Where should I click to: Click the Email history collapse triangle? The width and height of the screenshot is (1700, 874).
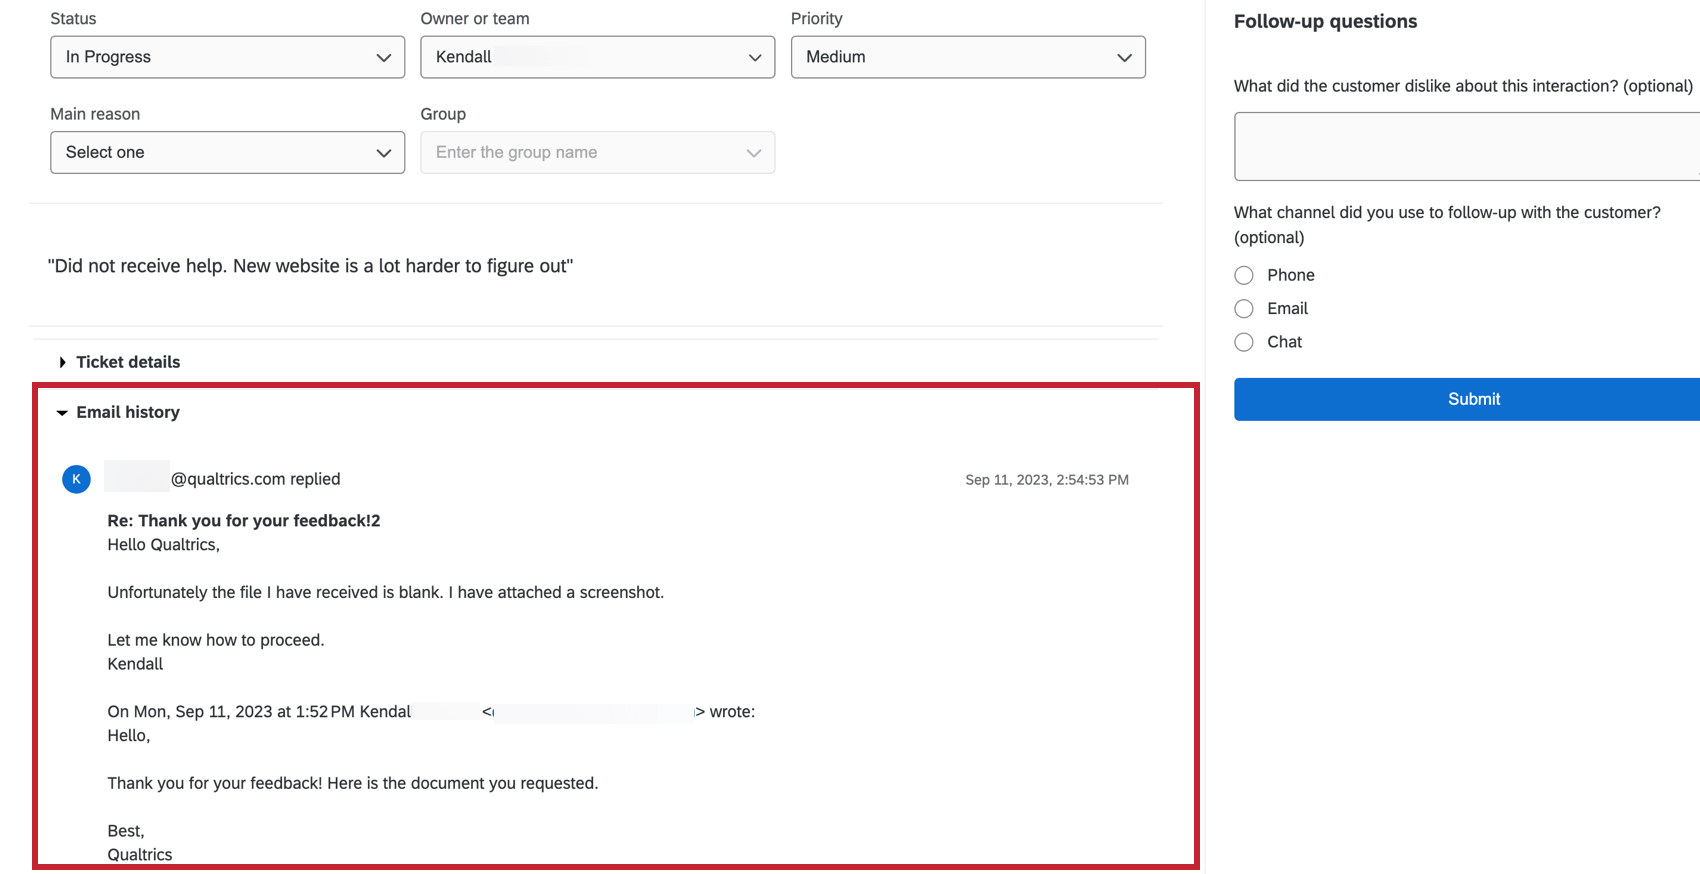63,412
